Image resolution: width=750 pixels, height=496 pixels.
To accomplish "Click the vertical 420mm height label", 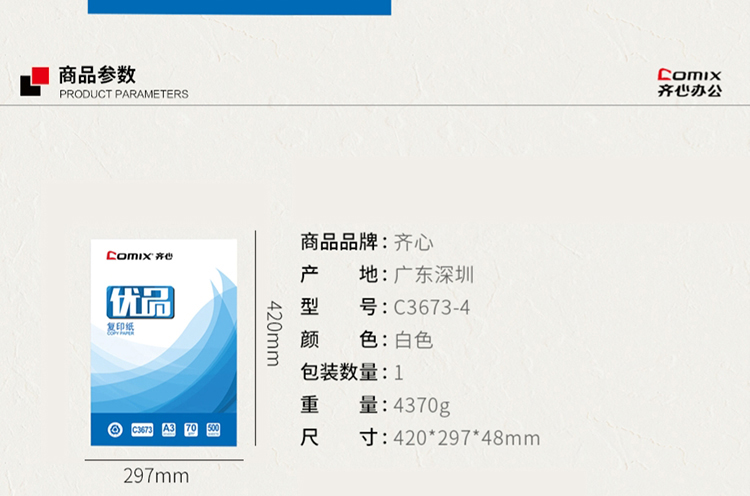I will point(272,333).
